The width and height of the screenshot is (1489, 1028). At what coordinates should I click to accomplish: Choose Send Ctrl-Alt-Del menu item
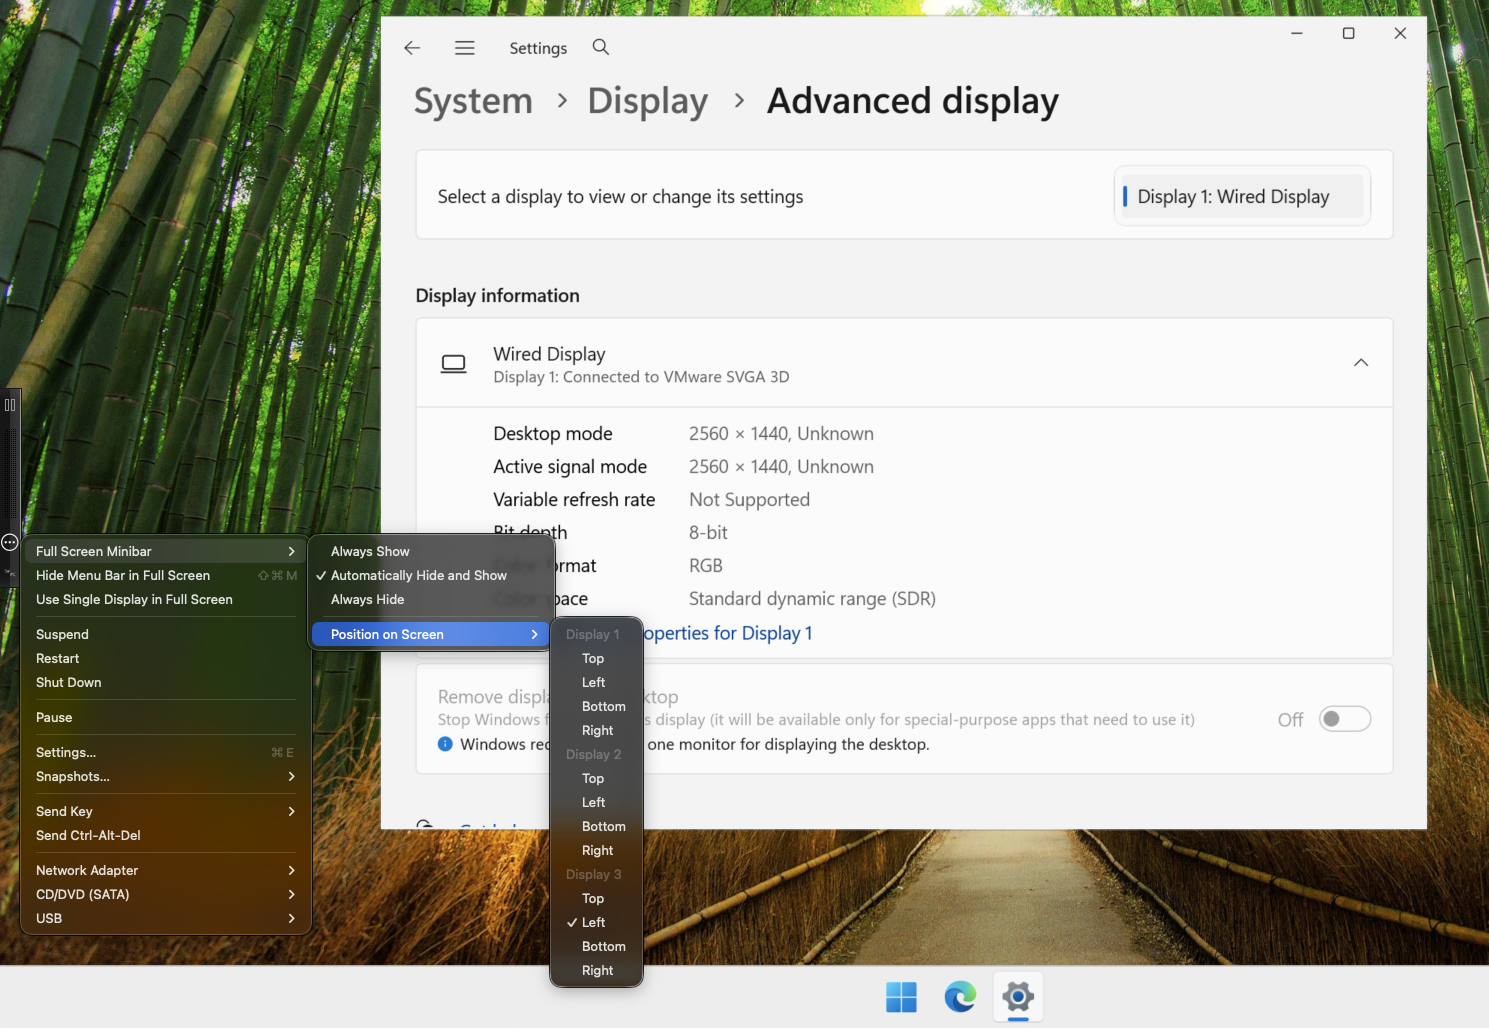click(88, 835)
